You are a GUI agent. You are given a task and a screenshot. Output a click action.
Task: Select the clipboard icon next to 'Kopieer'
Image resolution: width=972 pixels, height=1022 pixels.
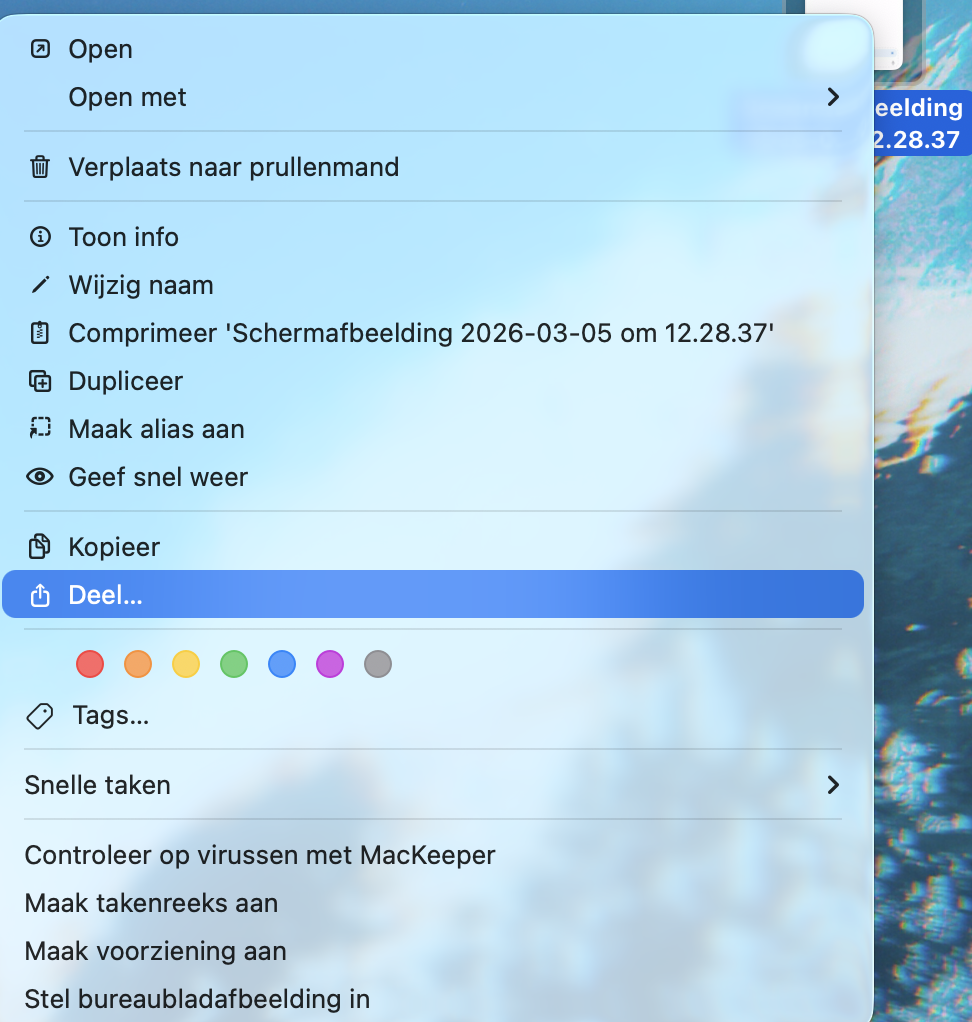pyautogui.click(x=40, y=547)
